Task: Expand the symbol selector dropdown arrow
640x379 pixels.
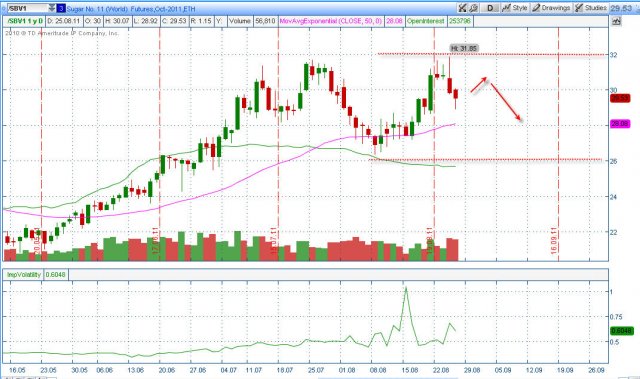Action: 51,8
